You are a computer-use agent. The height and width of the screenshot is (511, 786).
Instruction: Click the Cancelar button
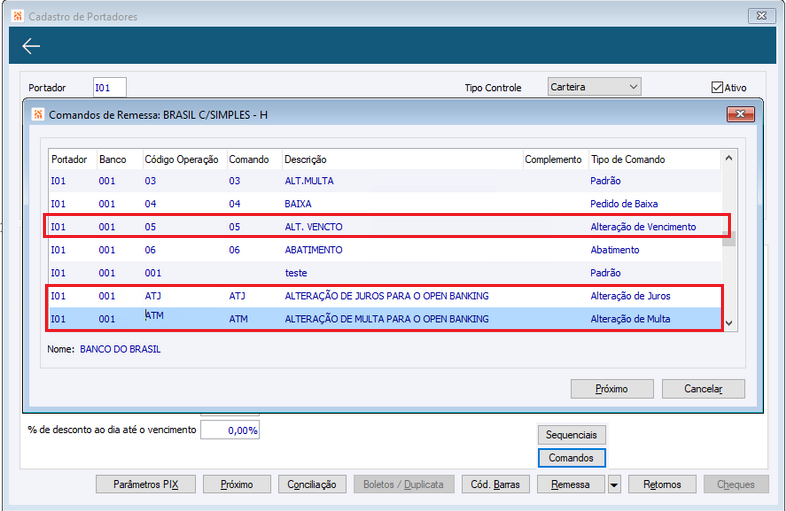703,389
